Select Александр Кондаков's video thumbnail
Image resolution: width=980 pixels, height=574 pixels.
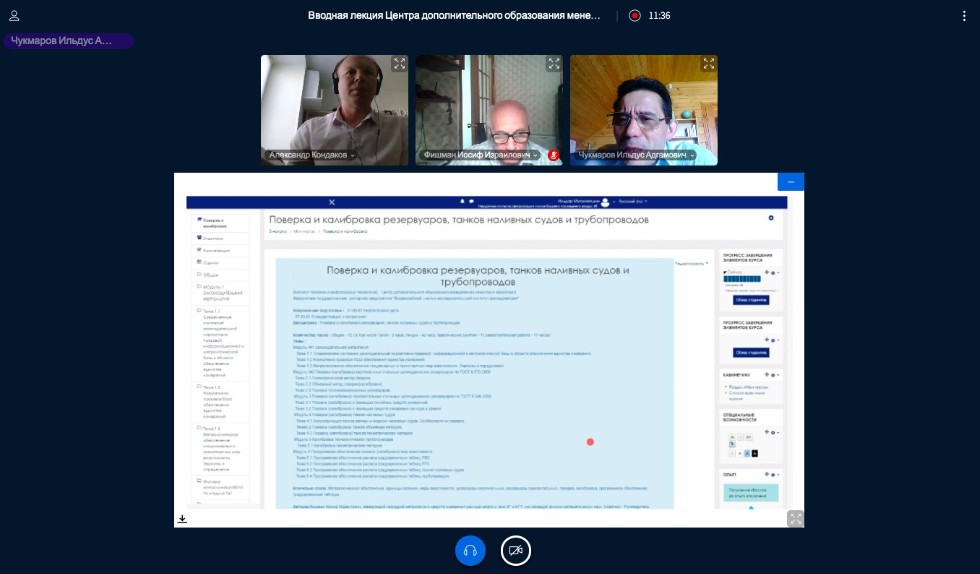tap(334, 105)
